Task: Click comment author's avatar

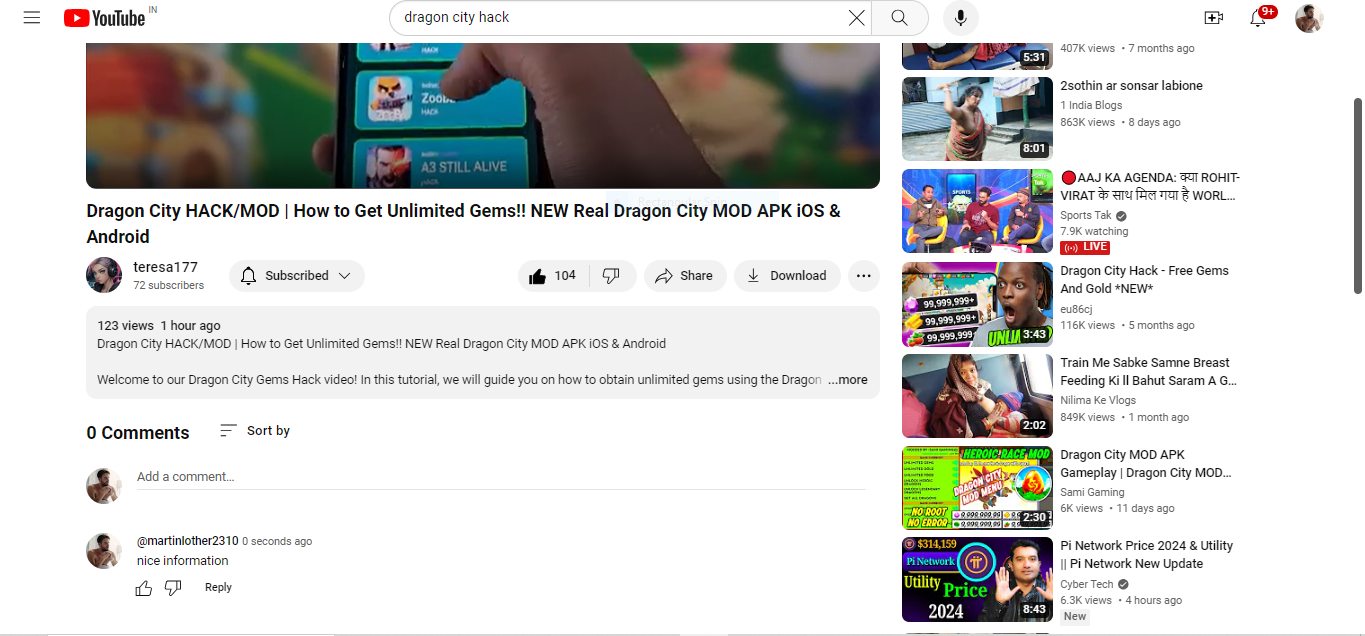Action: point(104,551)
